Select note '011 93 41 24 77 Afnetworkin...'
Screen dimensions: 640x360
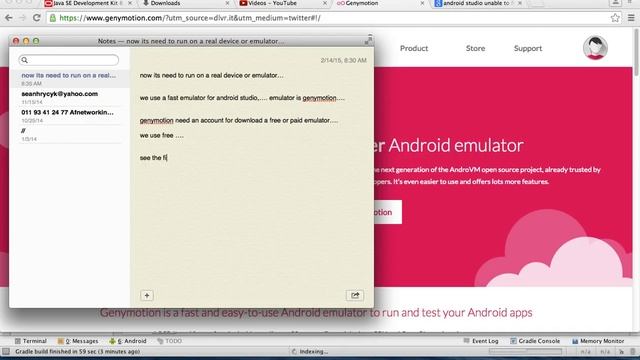tap(69, 116)
